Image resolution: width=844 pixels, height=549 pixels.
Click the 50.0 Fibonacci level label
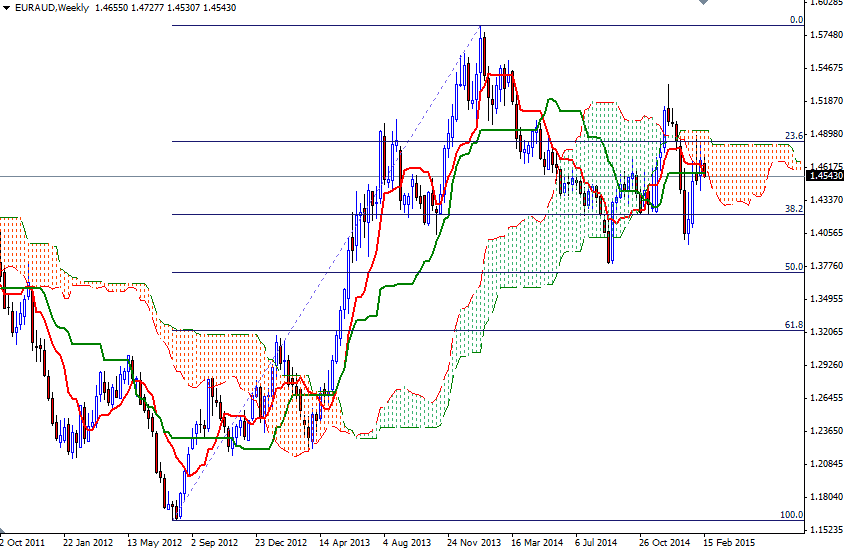pyautogui.click(x=794, y=266)
